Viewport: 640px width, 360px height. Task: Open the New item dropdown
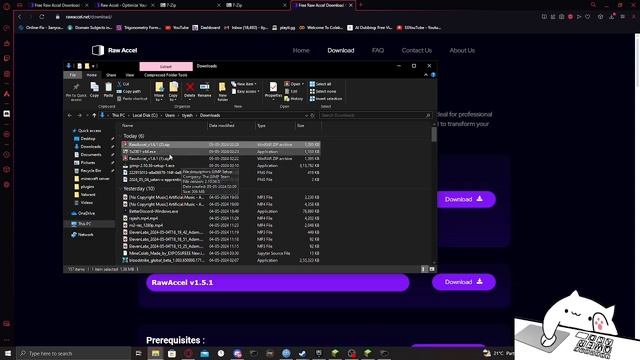coord(244,84)
